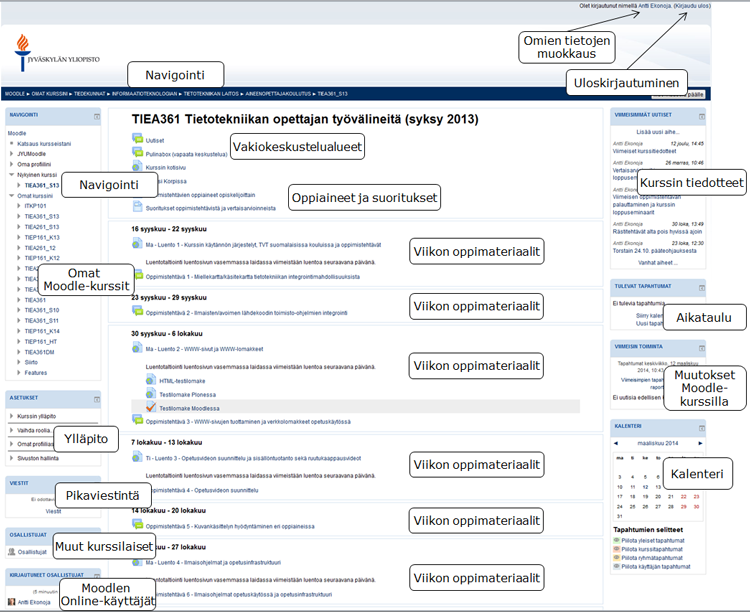
Task: Click the Lisää uusi aihe... link
Action: [x=658, y=132]
